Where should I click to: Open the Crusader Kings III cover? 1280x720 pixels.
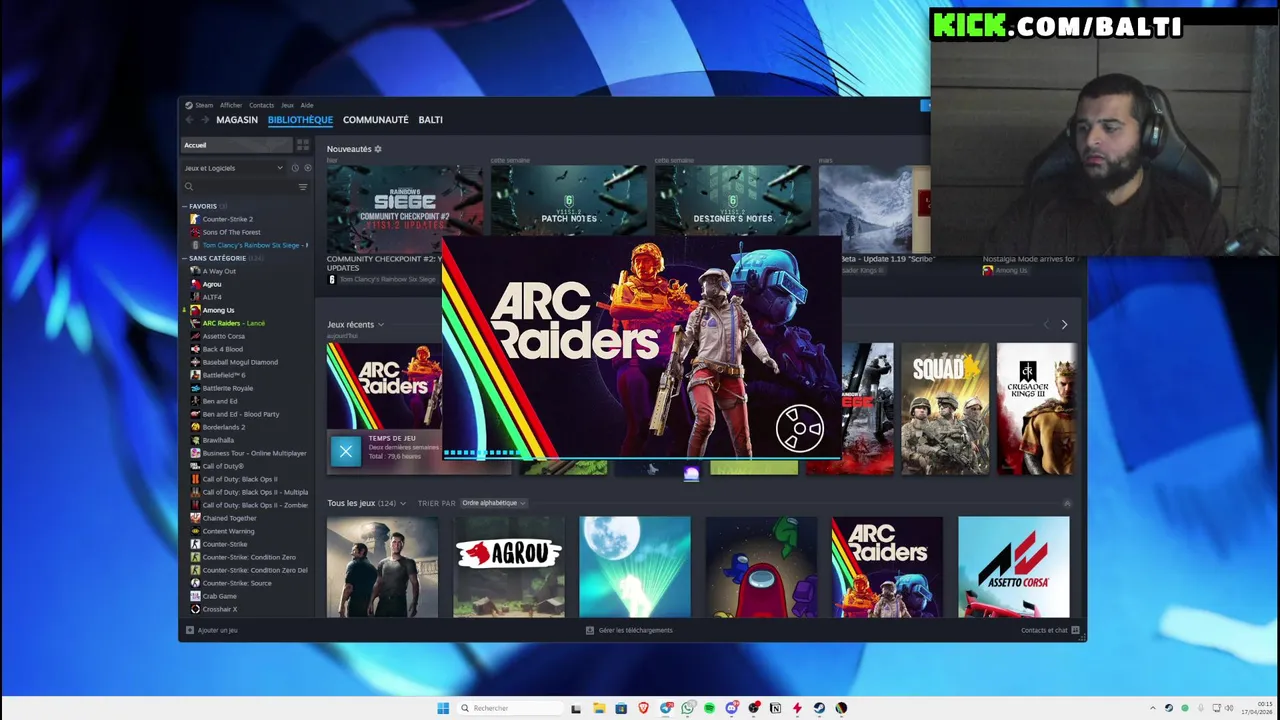click(x=1036, y=408)
